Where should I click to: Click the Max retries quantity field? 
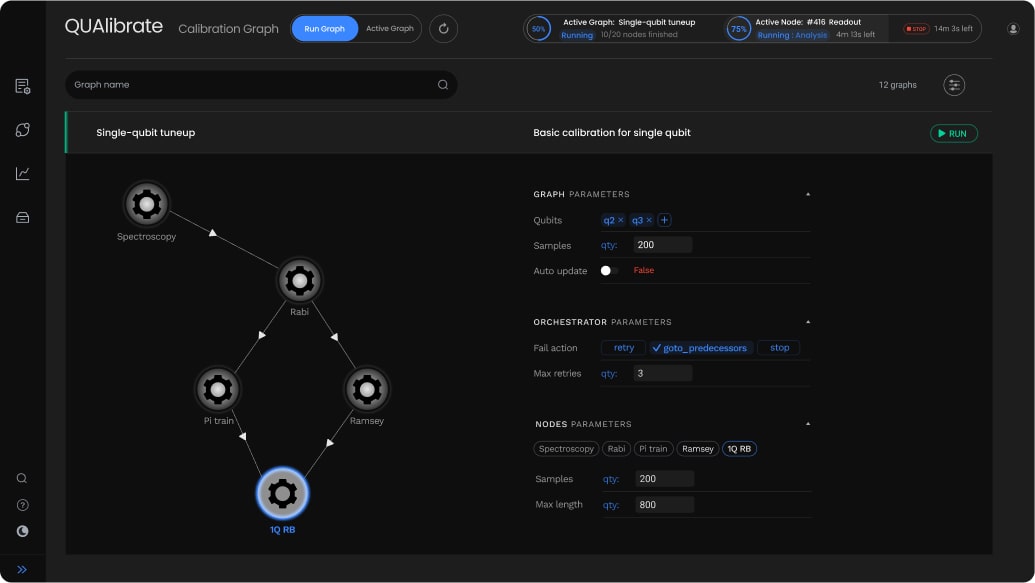pyautogui.click(x=662, y=373)
